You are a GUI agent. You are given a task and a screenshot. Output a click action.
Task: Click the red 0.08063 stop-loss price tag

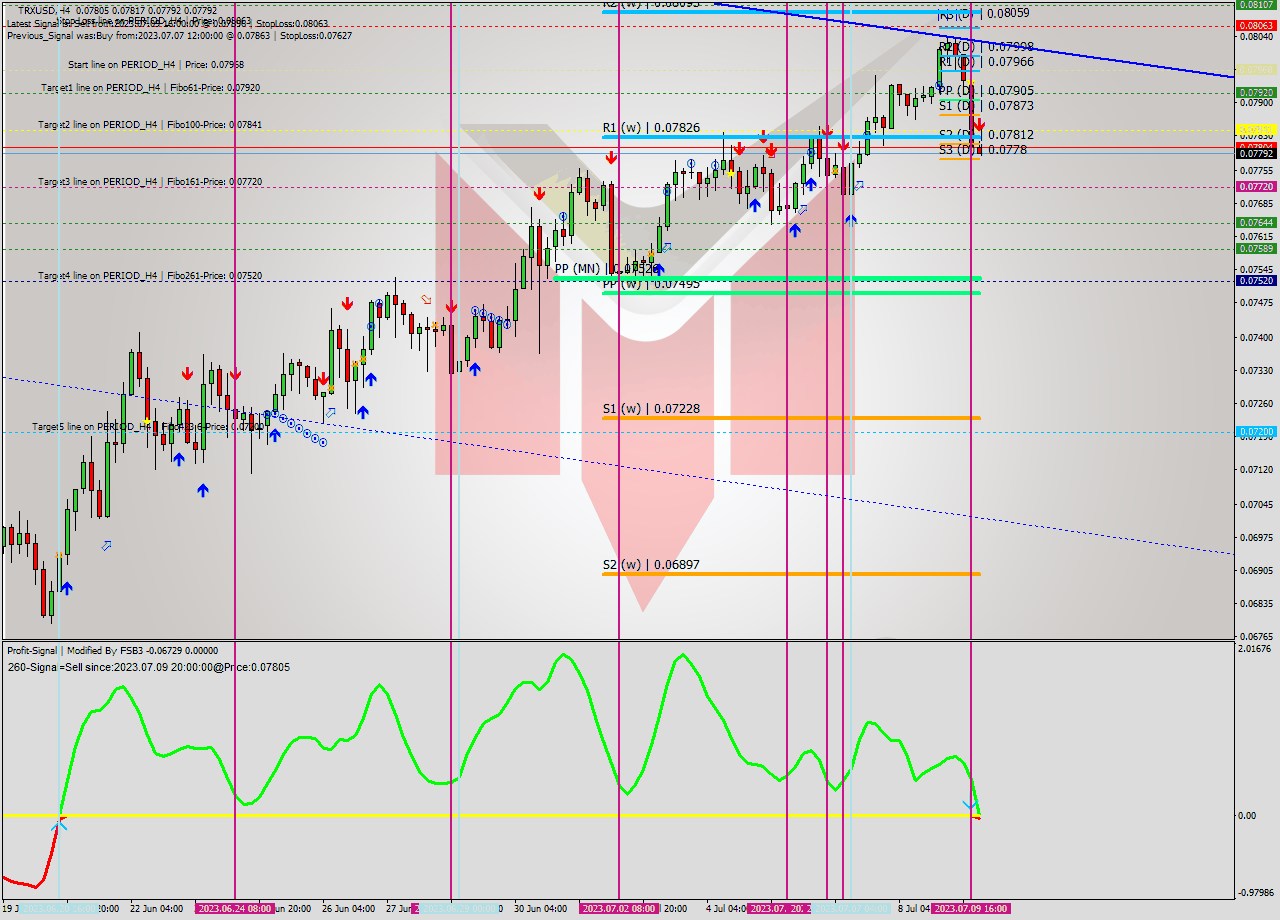1255,26
